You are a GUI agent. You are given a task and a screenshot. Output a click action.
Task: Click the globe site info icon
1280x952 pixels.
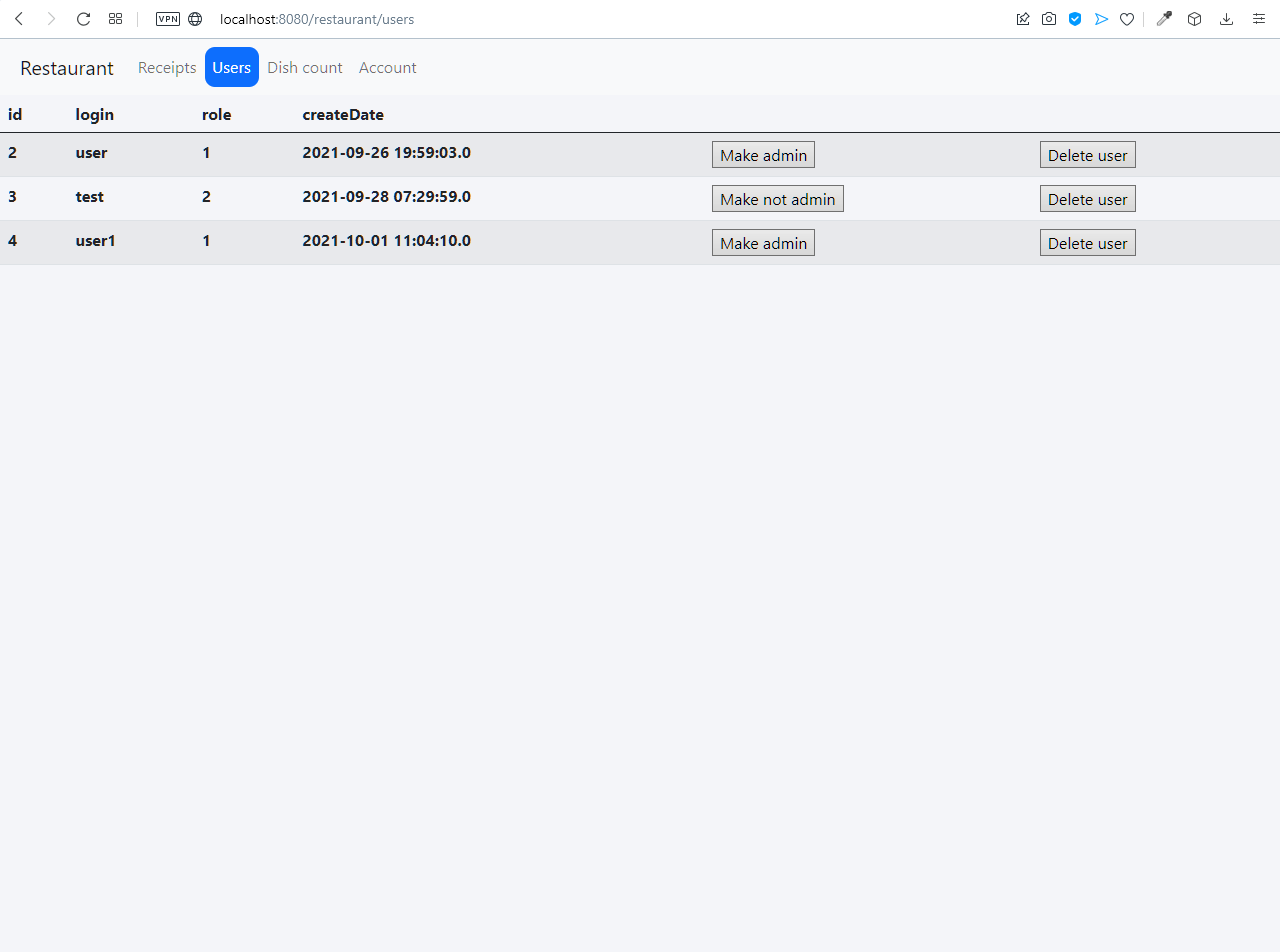pyautogui.click(x=195, y=19)
